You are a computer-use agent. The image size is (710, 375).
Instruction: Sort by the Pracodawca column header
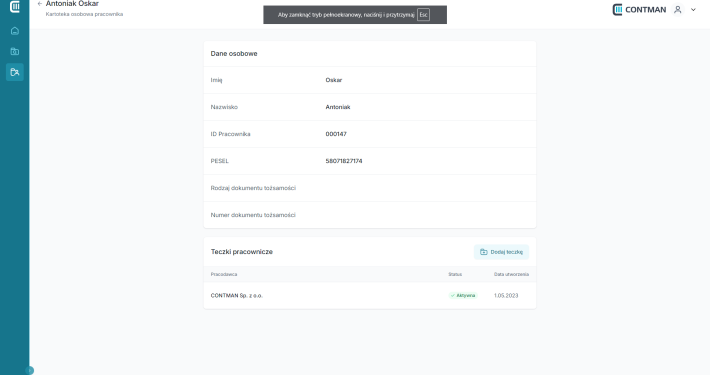tap(224, 274)
